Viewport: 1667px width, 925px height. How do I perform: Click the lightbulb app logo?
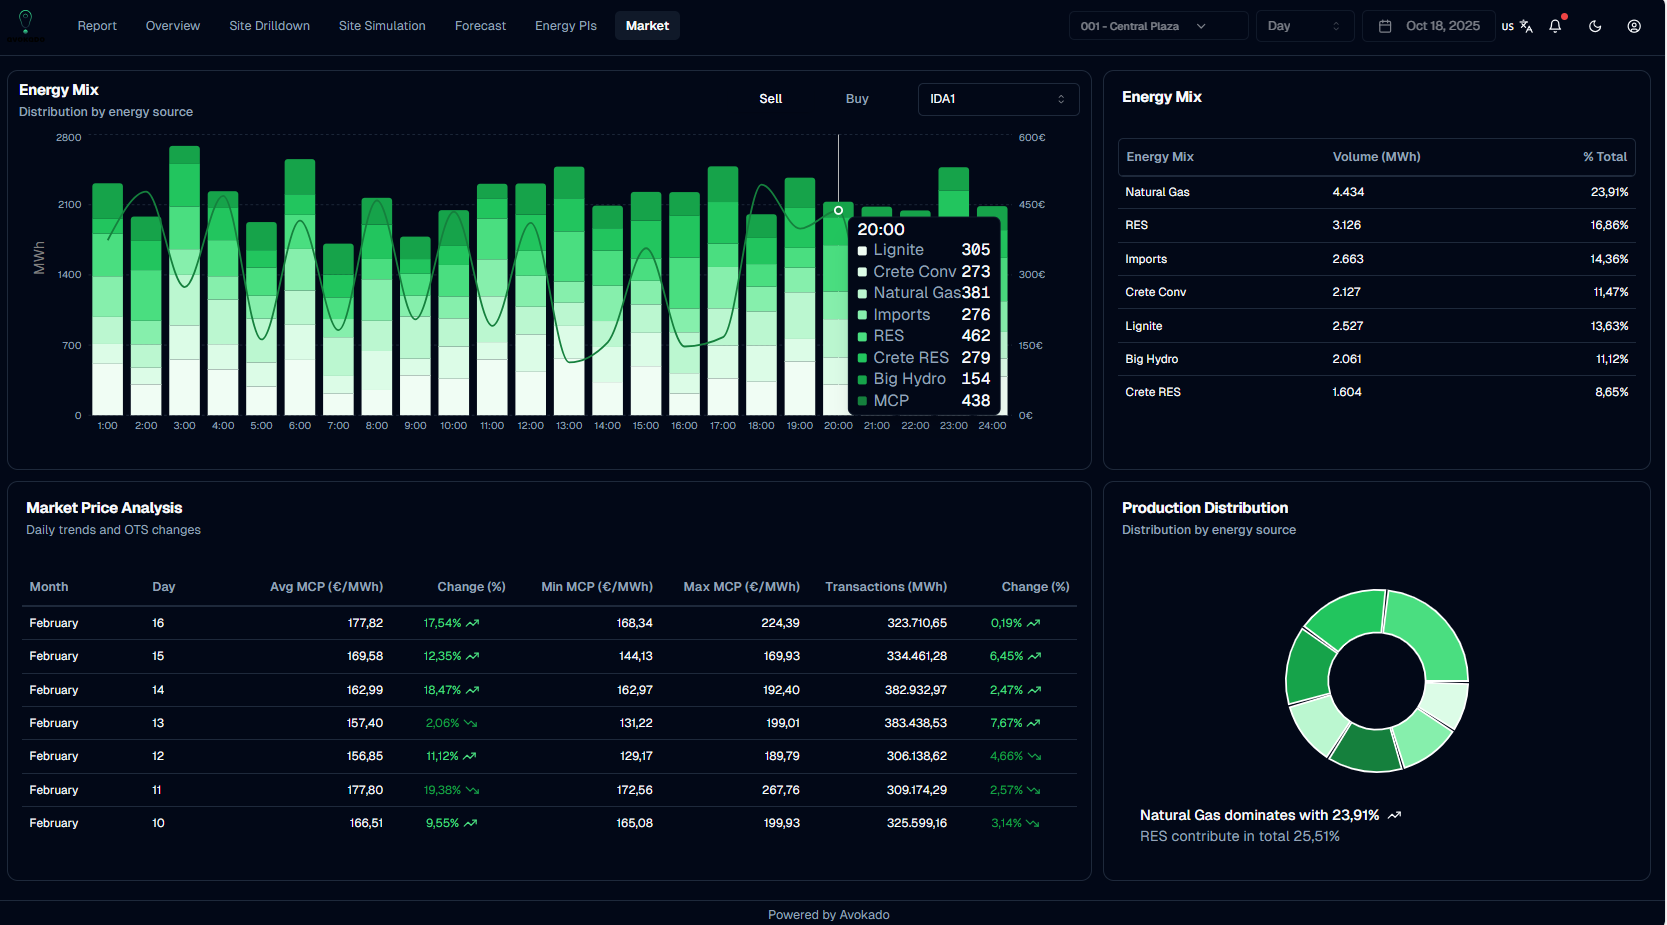point(26,22)
